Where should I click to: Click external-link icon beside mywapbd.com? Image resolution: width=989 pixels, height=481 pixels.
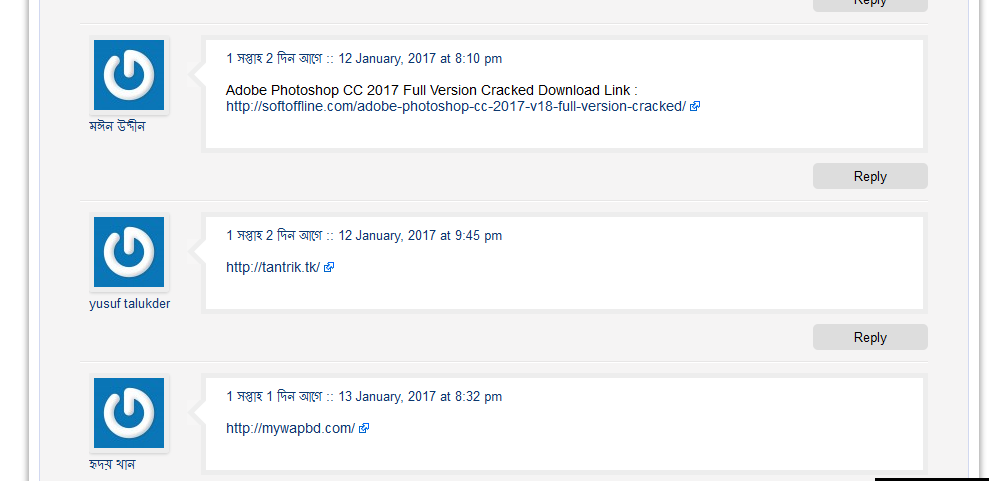pos(364,429)
